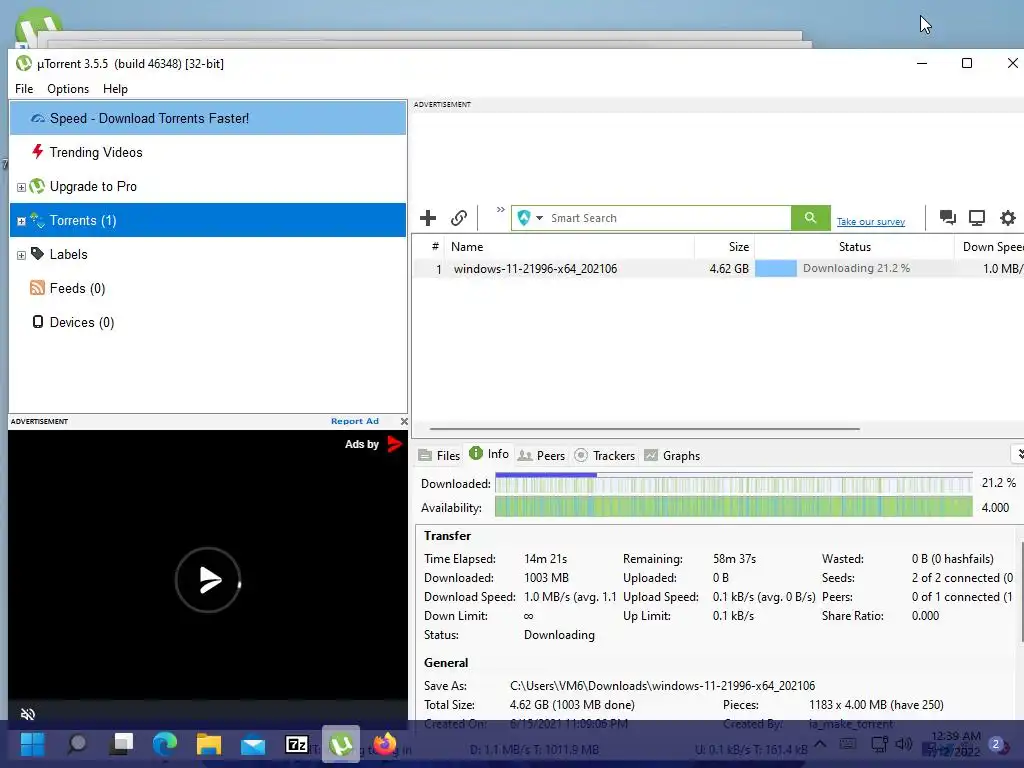
Task: Expand the Labels tree node
Action: click(x=21, y=255)
